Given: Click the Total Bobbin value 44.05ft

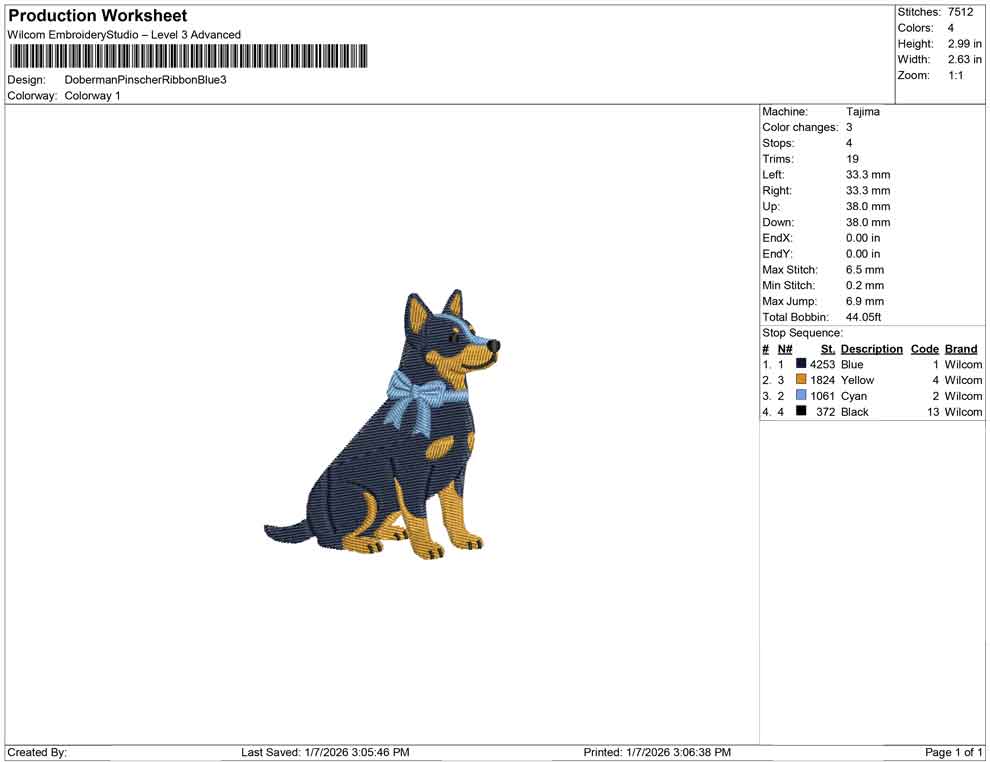Looking at the screenshot, I should pos(864,317).
